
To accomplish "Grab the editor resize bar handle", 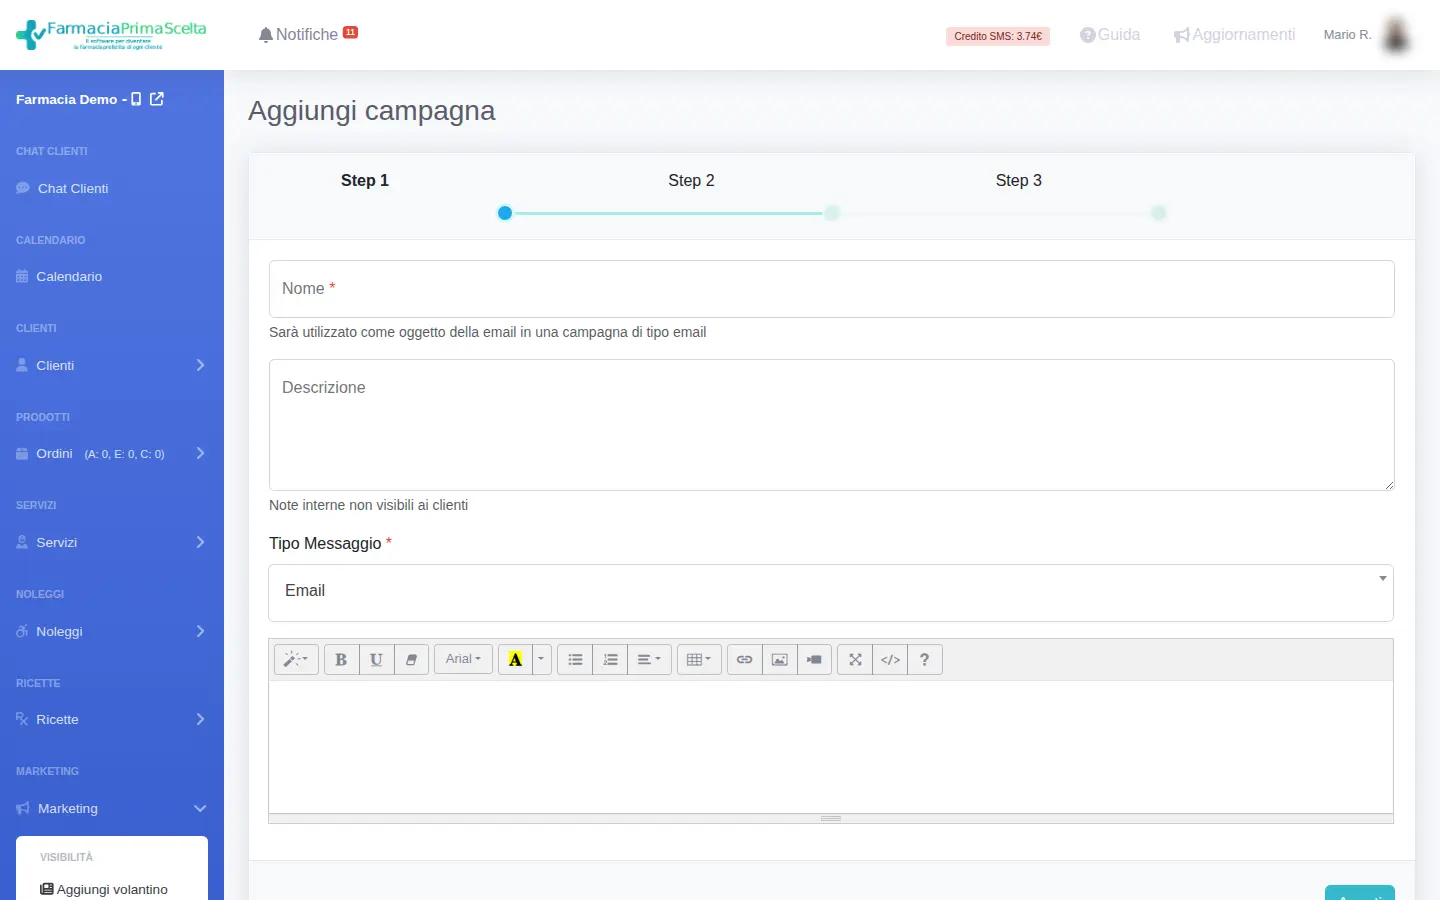I will pyautogui.click(x=831, y=818).
